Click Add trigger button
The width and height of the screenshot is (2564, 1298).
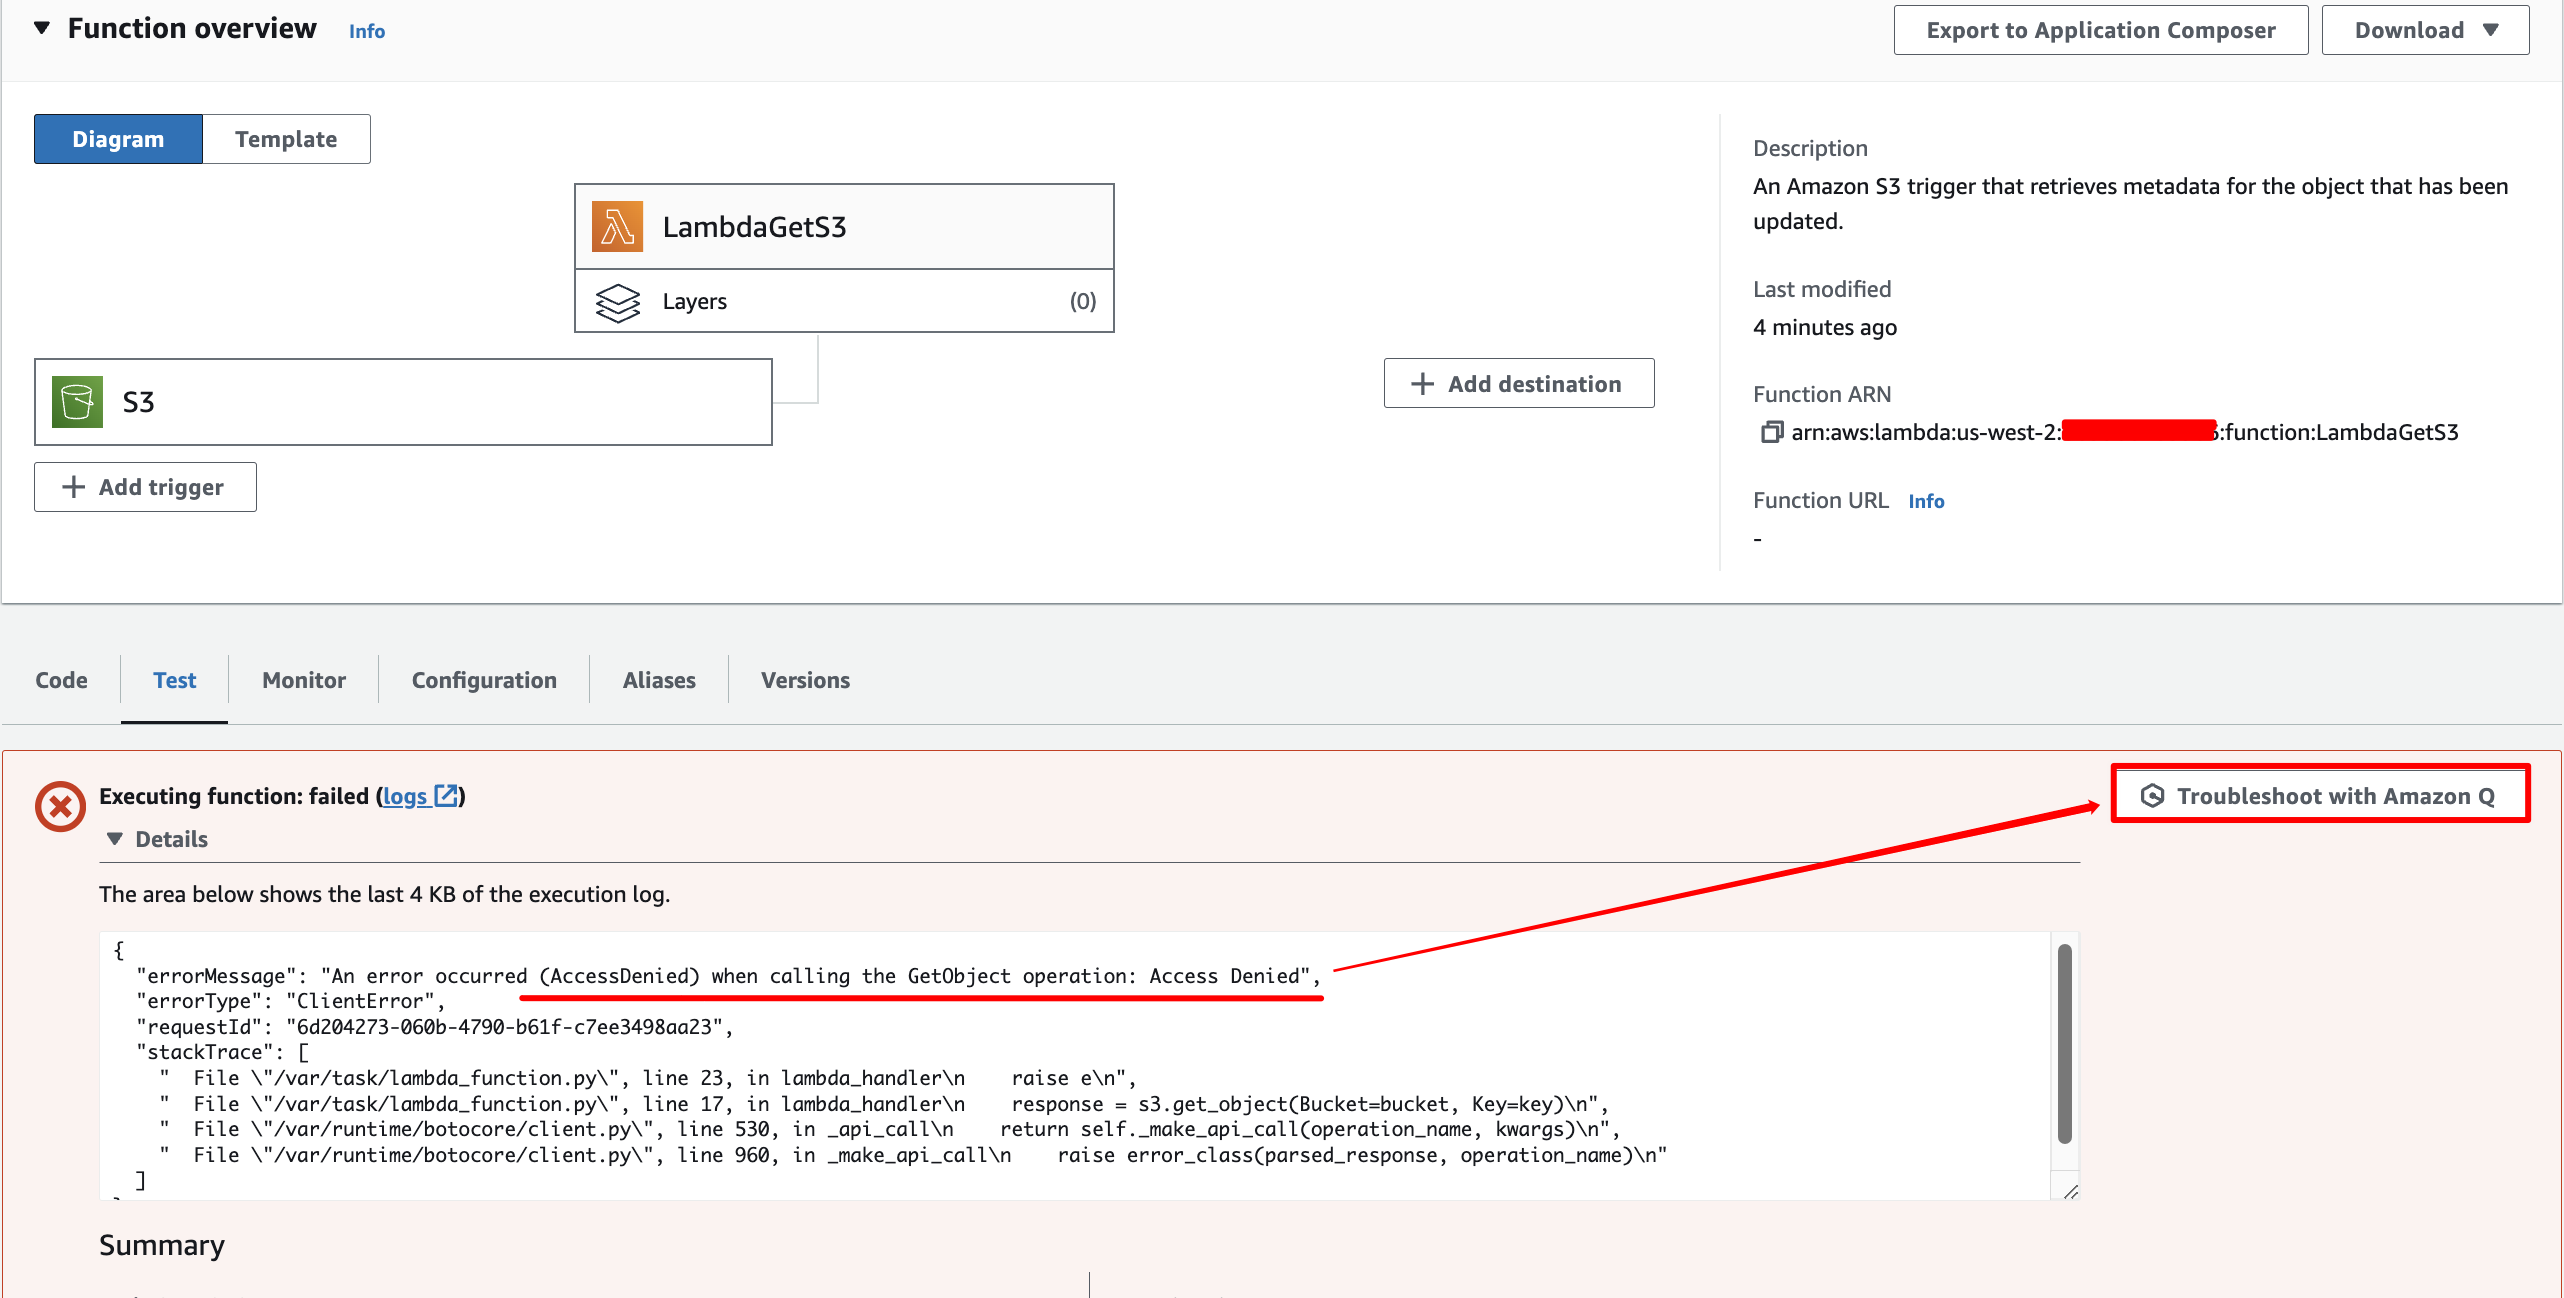(145, 487)
